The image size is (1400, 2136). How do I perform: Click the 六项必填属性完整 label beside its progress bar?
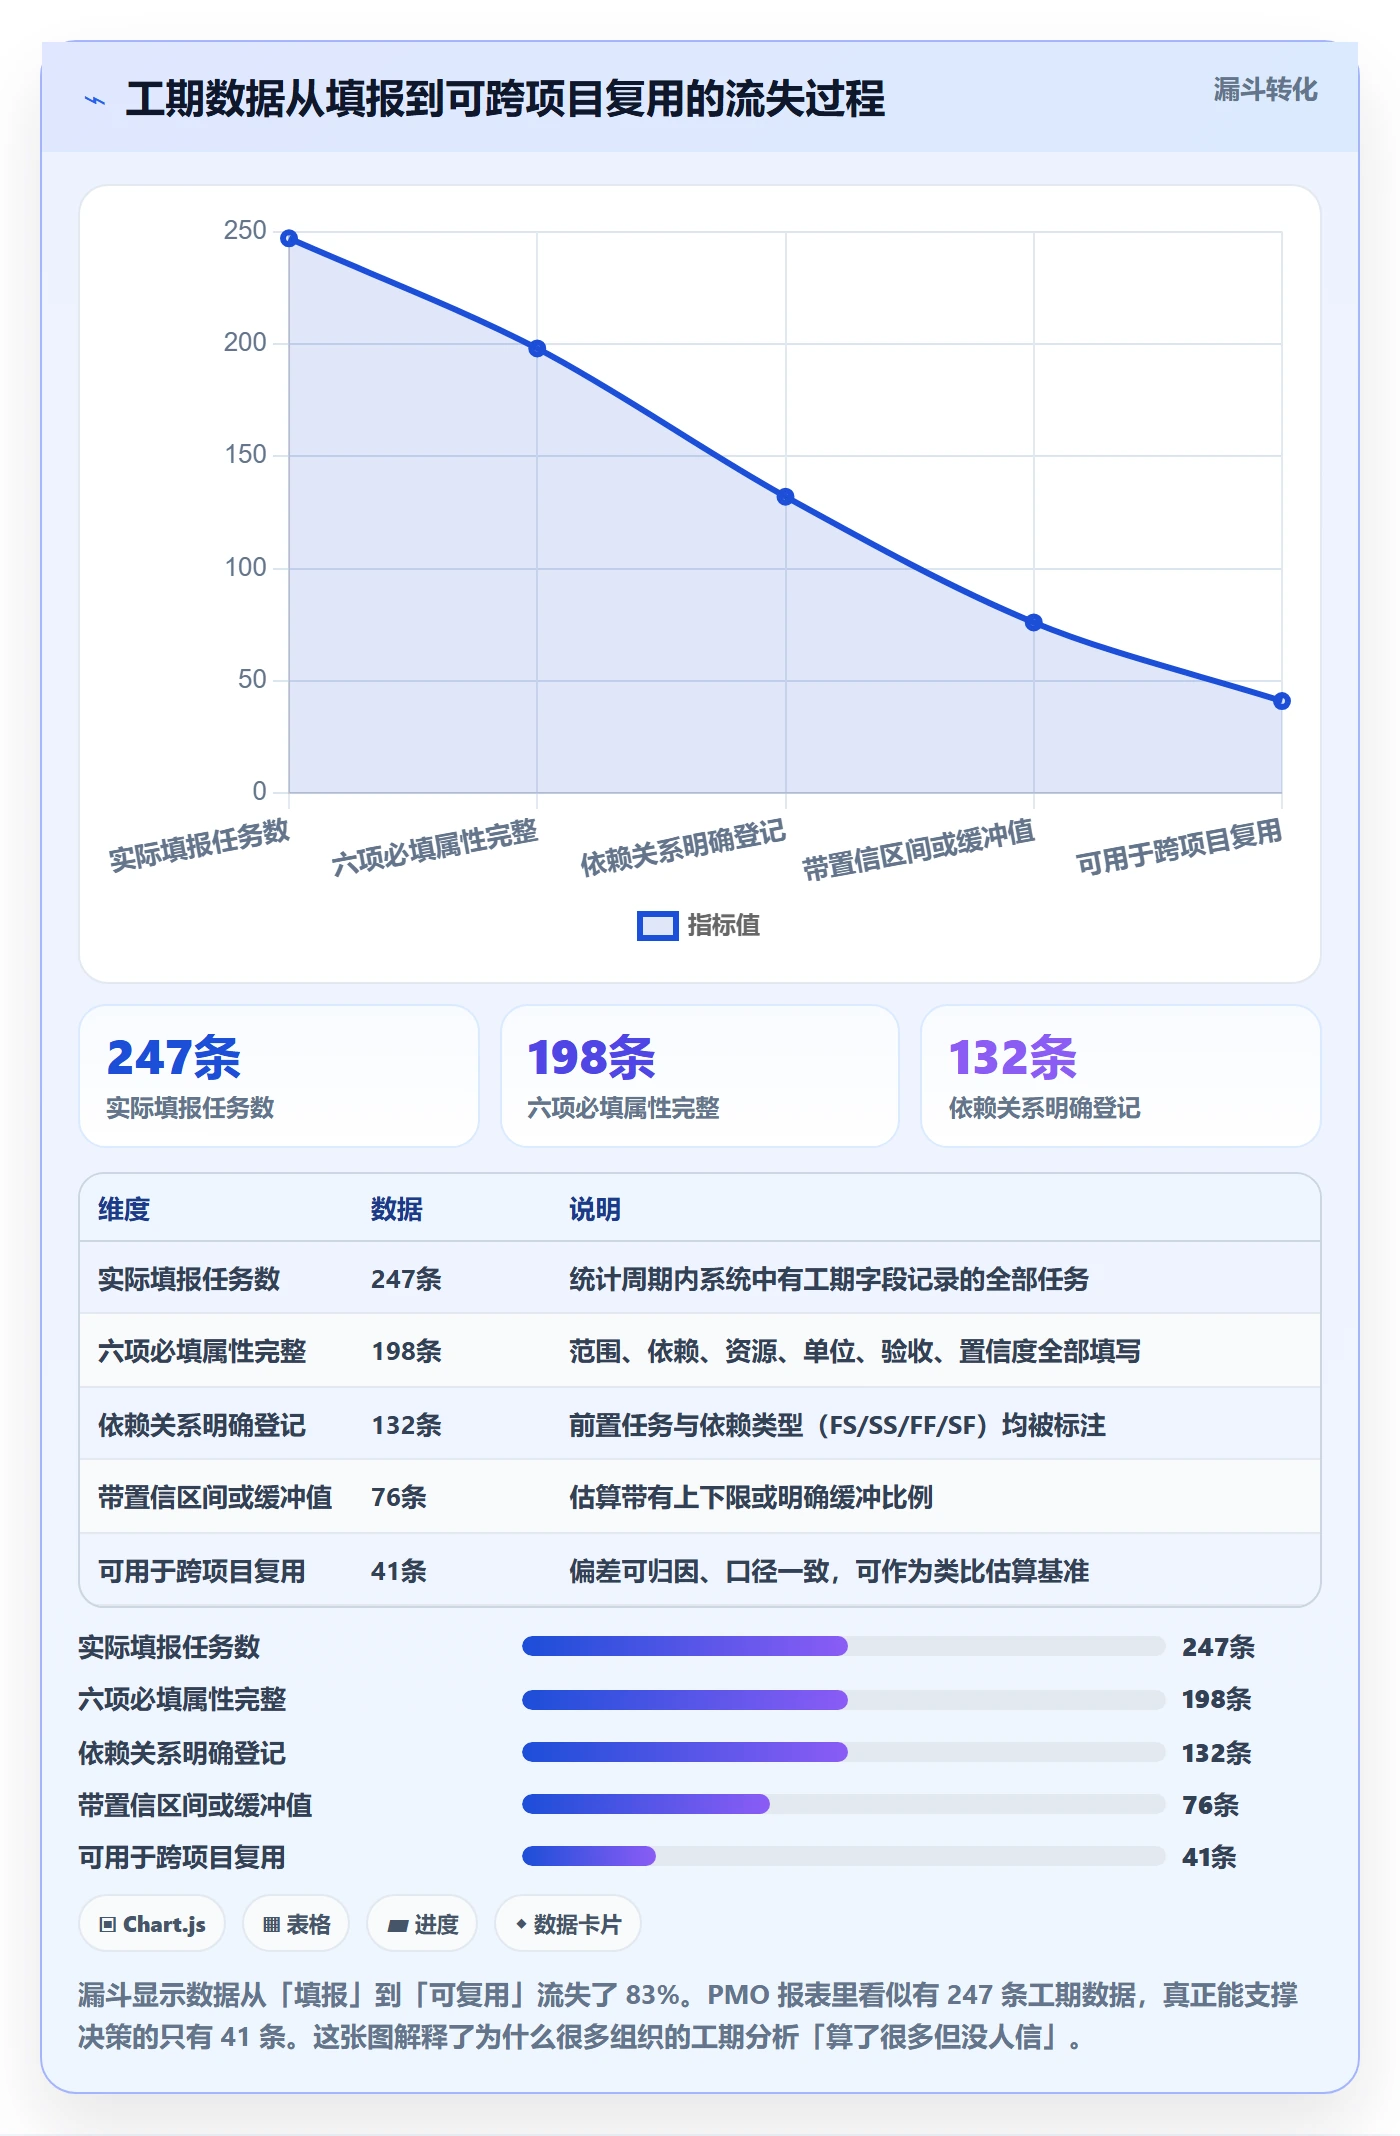point(182,1699)
